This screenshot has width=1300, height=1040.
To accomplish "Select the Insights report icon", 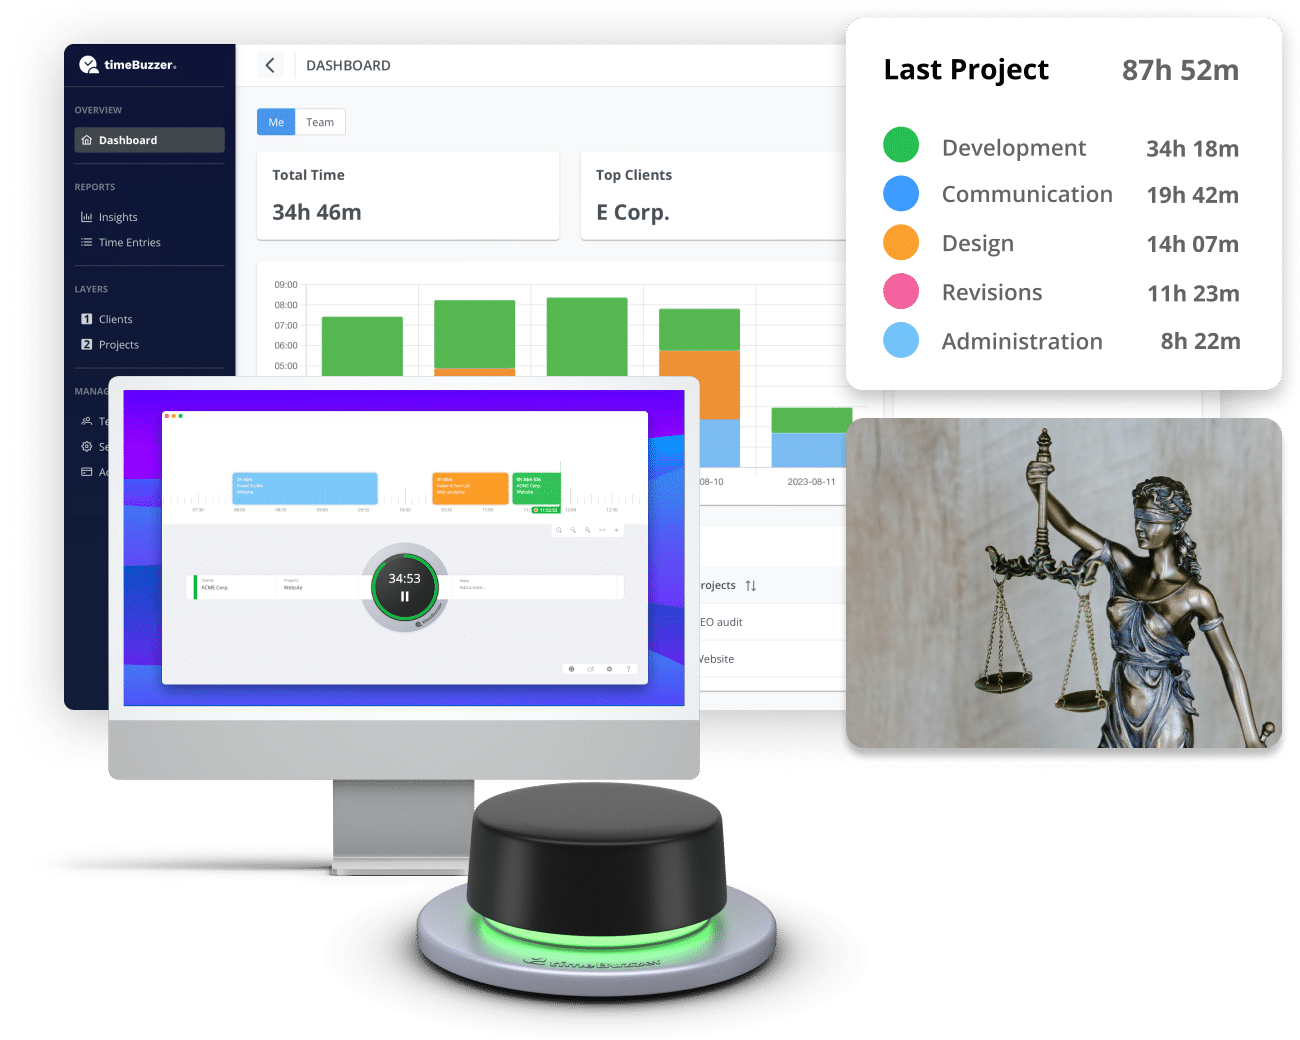I will click(x=87, y=217).
